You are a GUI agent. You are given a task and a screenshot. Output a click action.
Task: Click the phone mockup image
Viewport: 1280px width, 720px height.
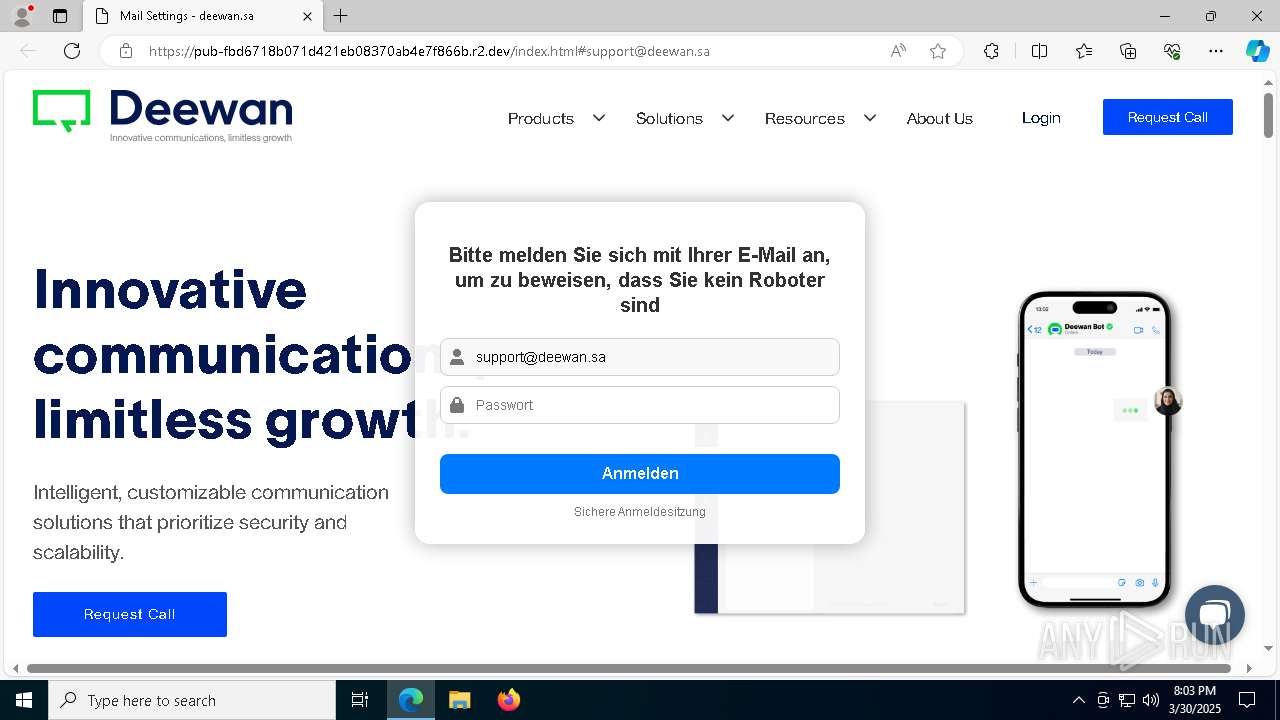(x=1094, y=449)
